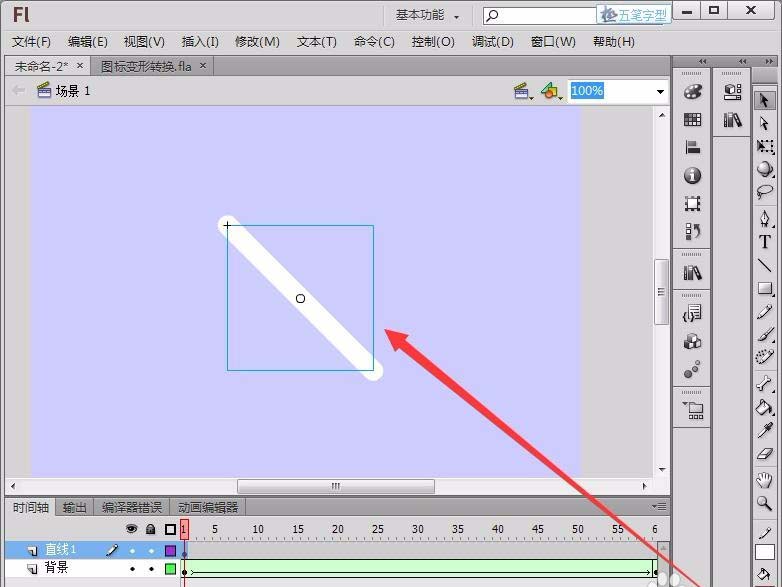Open the Properties panel icon

[x=732, y=92]
